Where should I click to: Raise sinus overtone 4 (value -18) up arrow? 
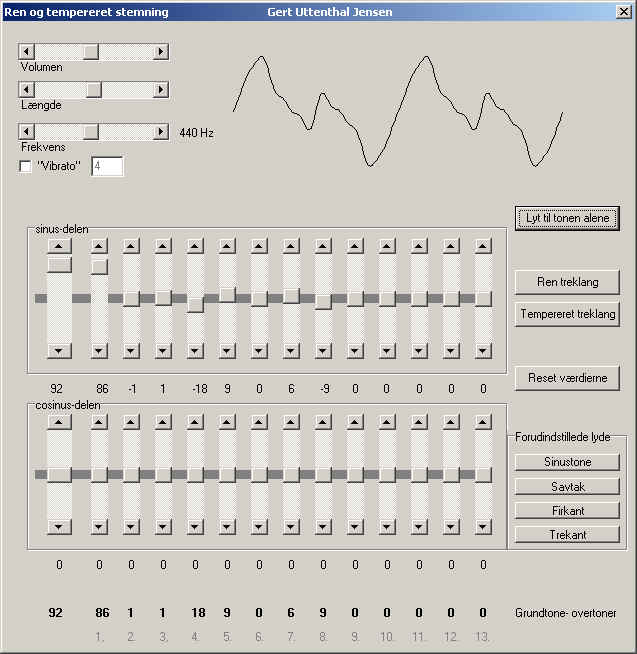pos(195,246)
